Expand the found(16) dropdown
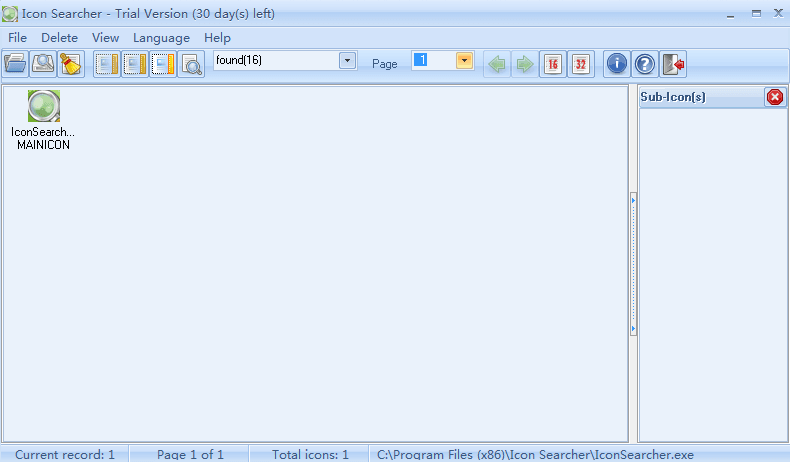The image size is (790, 462). pyautogui.click(x=347, y=61)
